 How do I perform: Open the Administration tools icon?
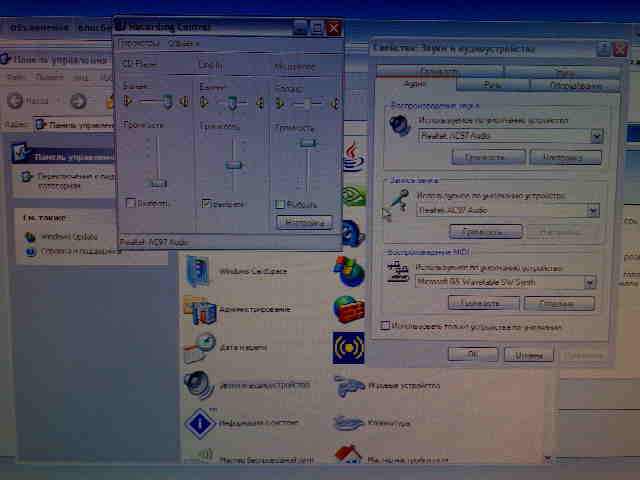[199, 310]
